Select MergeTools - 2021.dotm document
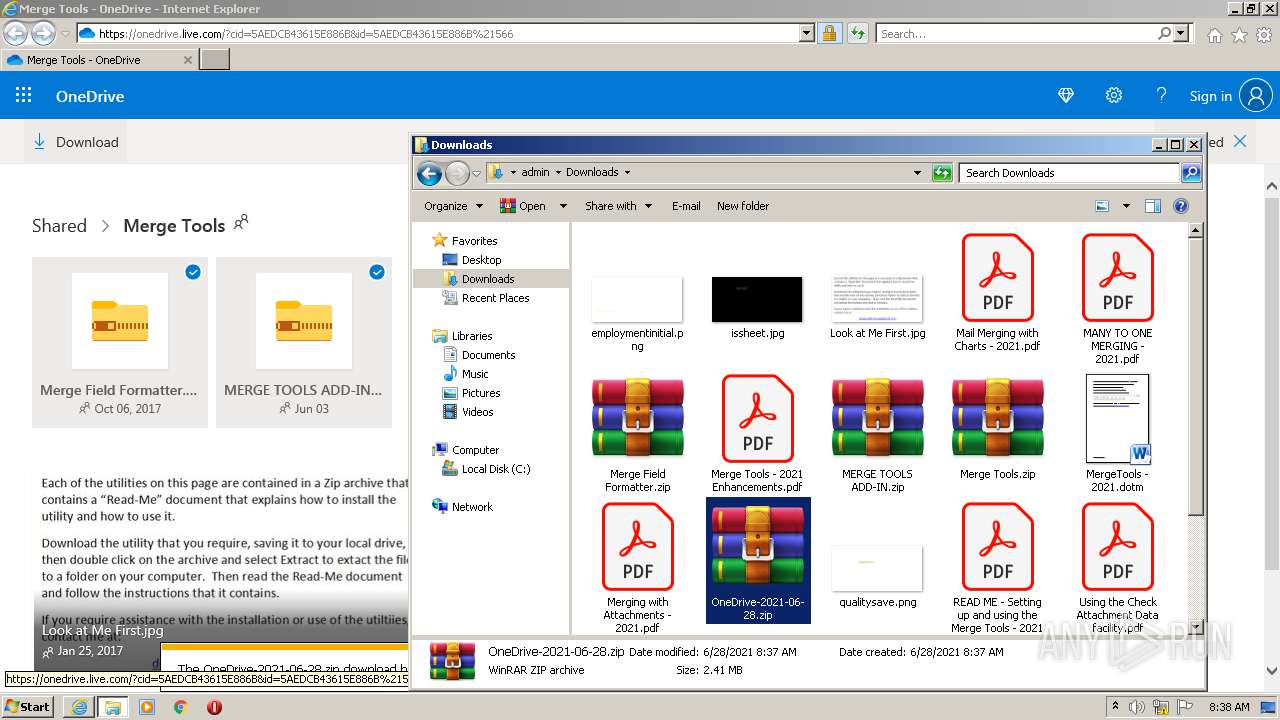This screenshot has height=720, width=1280. click(x=1117, y=435)
